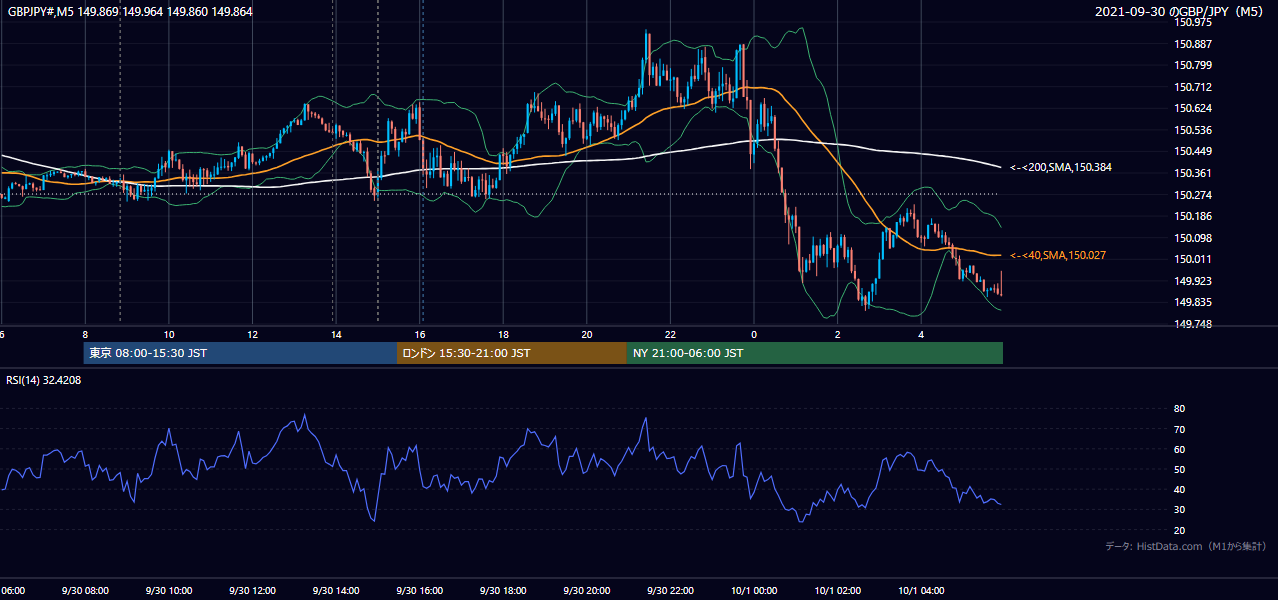Click the 150.449 price axis label
The width and height of the screenshot is (1278, 600).
click(x=1194, y=152)
